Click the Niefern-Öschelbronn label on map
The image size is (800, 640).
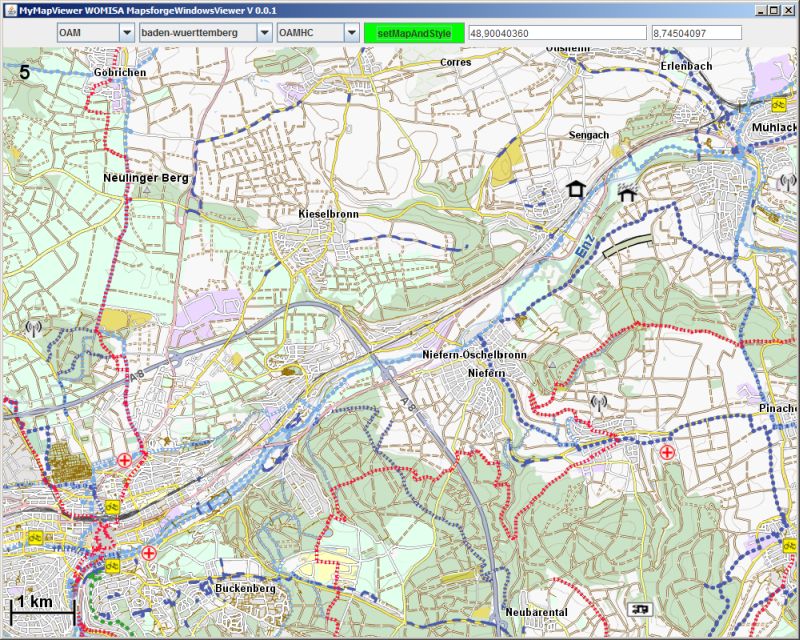473,355
